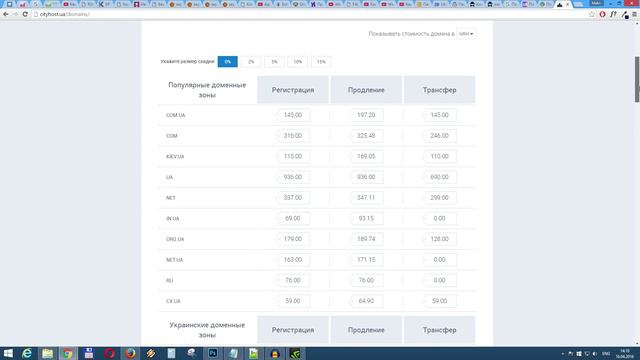Click Регистрация header of Ukrainian zones table
Viewport: 640px width, 360px height.
click(x=293, y=330)
